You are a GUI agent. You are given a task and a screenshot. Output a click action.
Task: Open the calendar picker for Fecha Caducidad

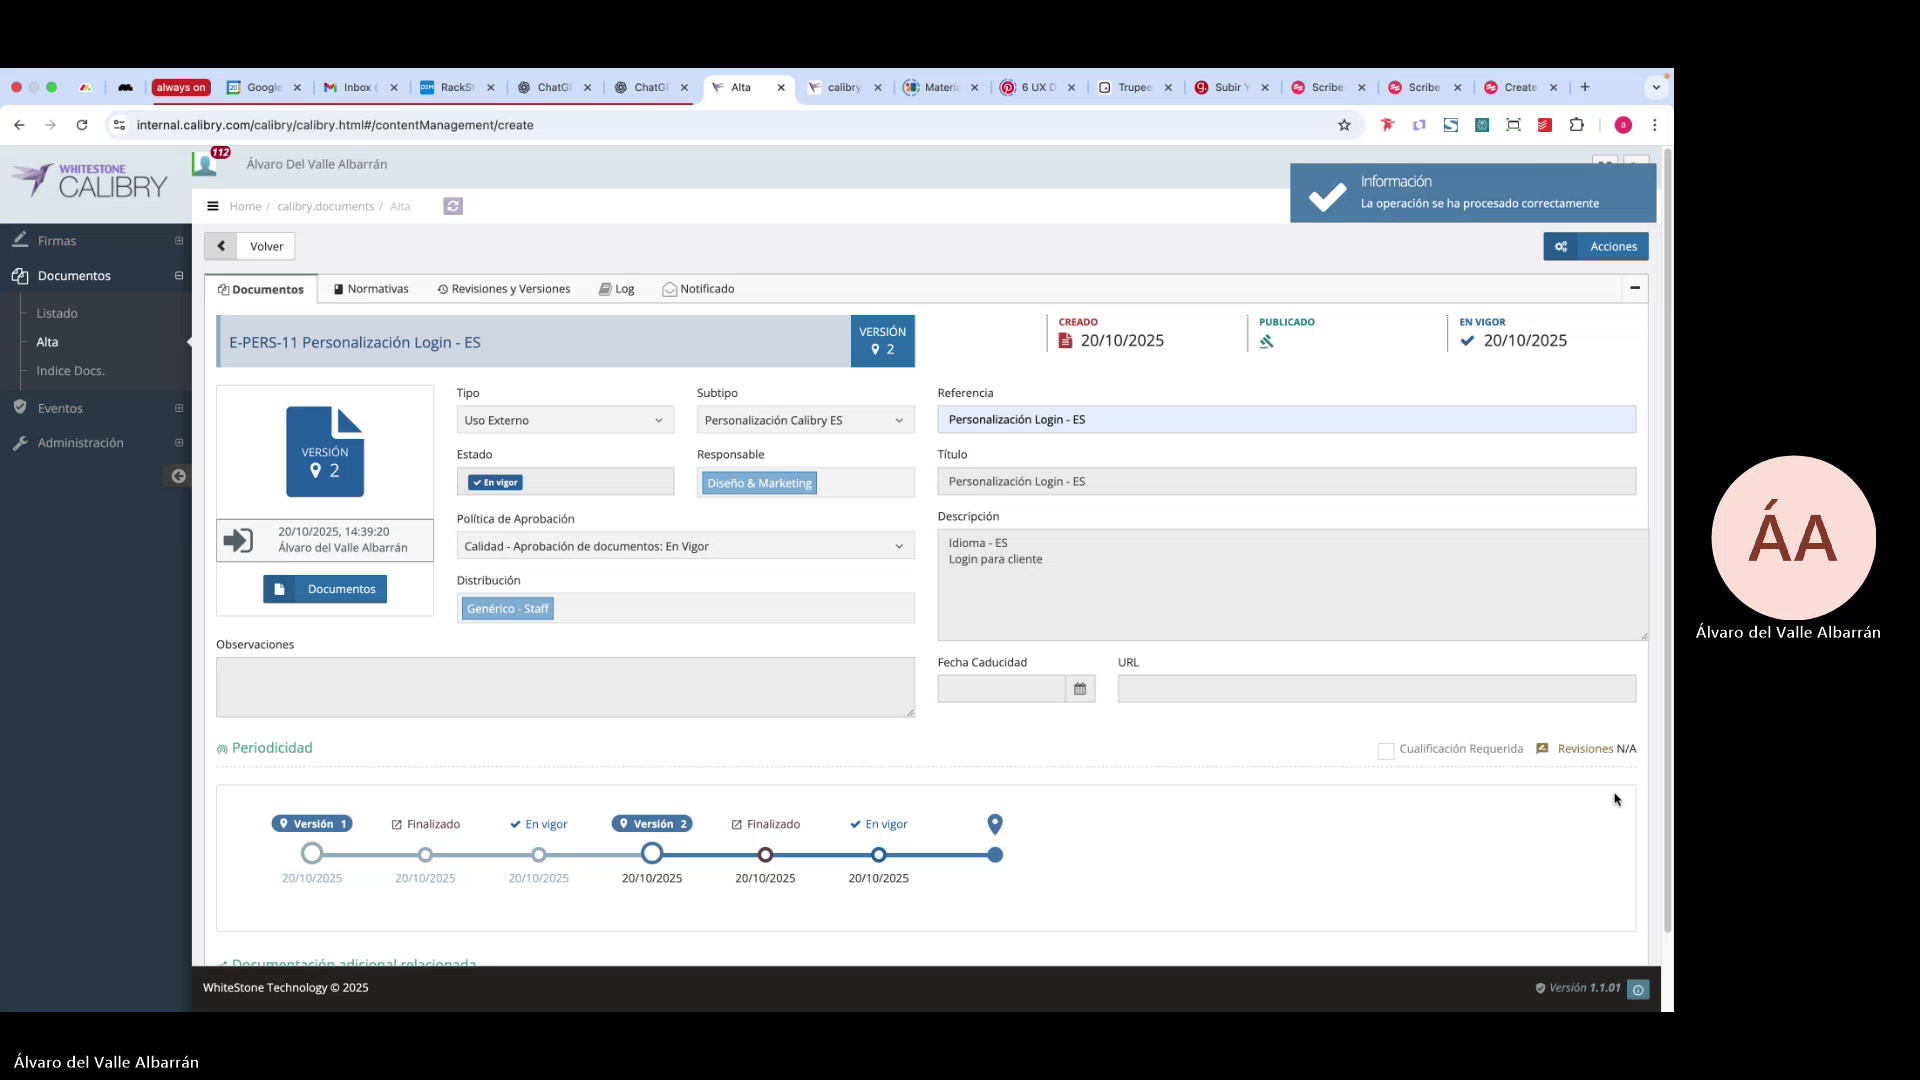point(1080,688)
